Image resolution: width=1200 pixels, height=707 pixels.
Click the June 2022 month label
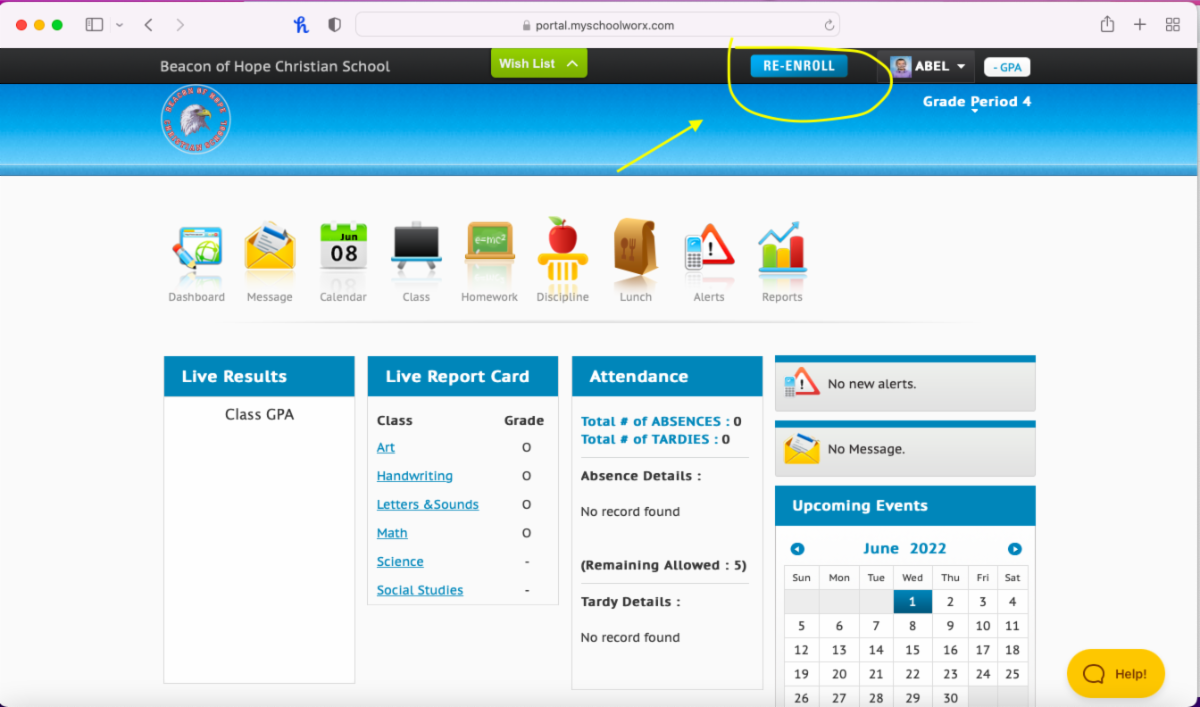(905, 549)
